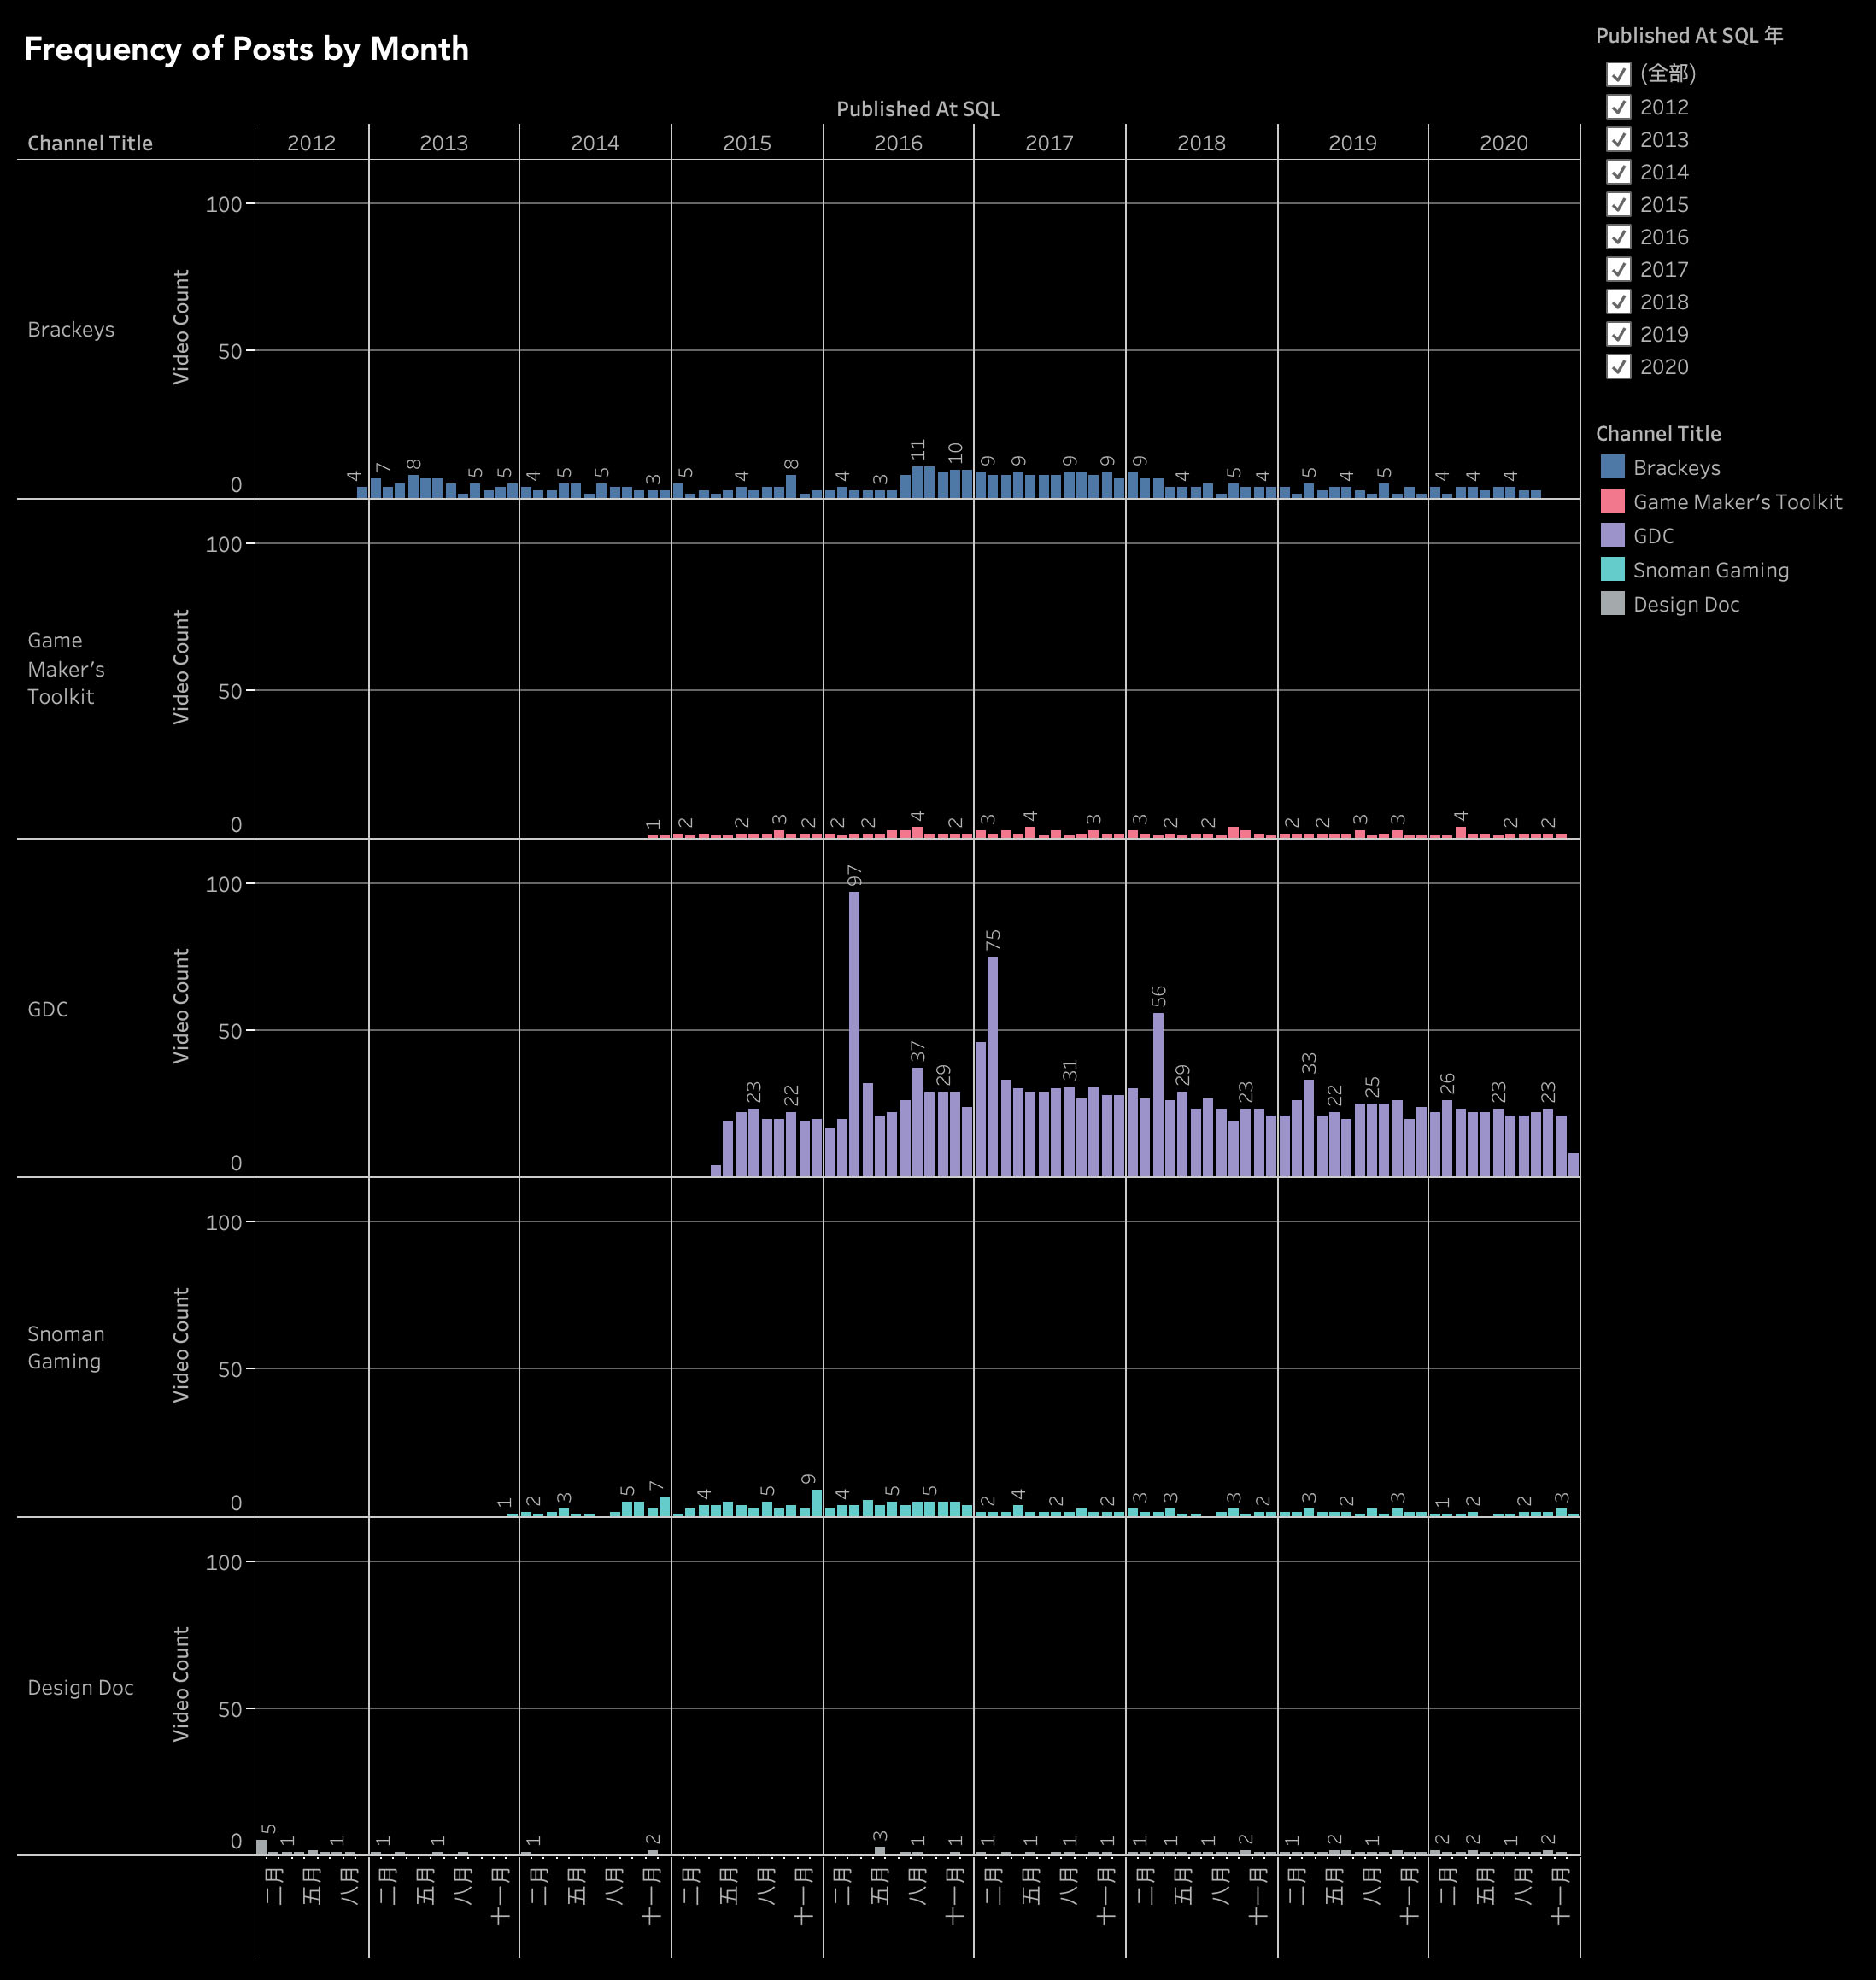Click the Brackeys bar labeled 11
Image resolution: width=1876 pixels, height=1980 pixels.
pyautogui.click(x=917, y=483)
